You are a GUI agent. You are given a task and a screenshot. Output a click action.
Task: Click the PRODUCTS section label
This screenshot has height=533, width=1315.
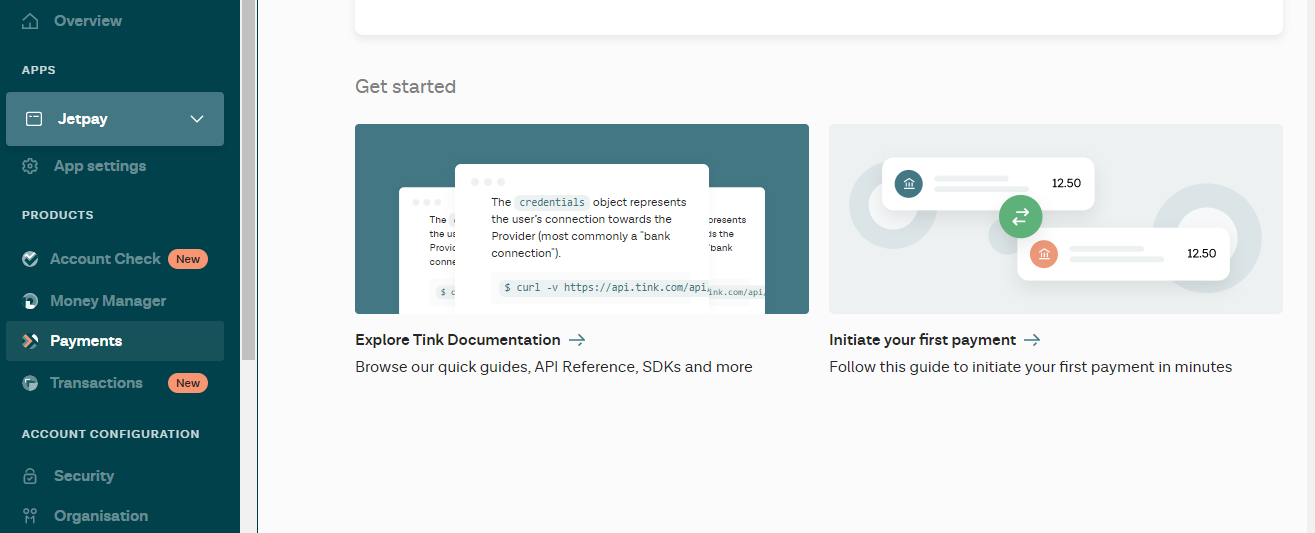[x=58, y=215]
